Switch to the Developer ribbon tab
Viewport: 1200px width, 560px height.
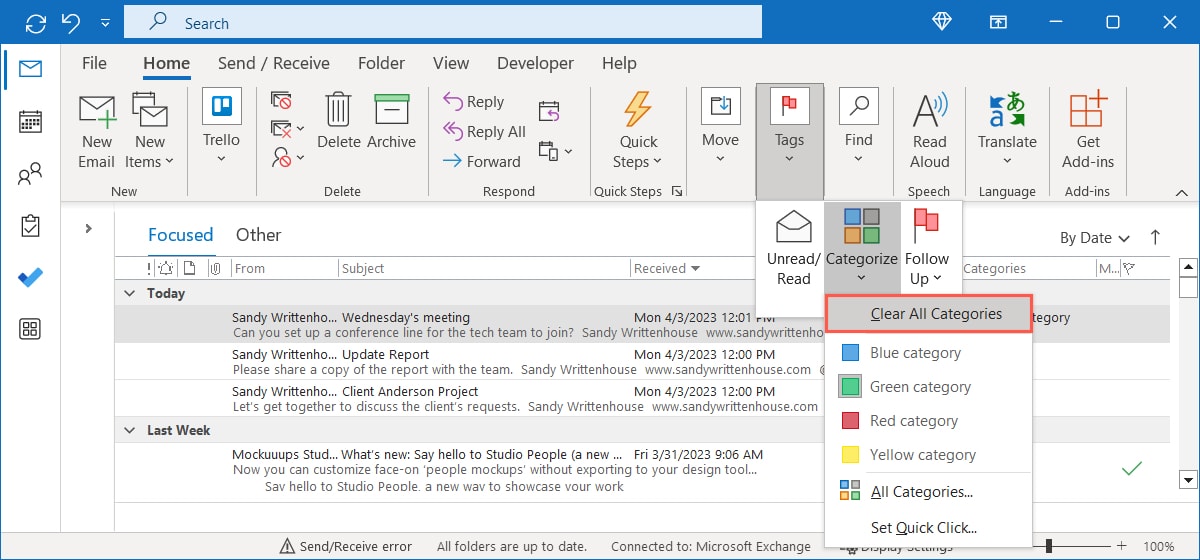pos(535,63)
